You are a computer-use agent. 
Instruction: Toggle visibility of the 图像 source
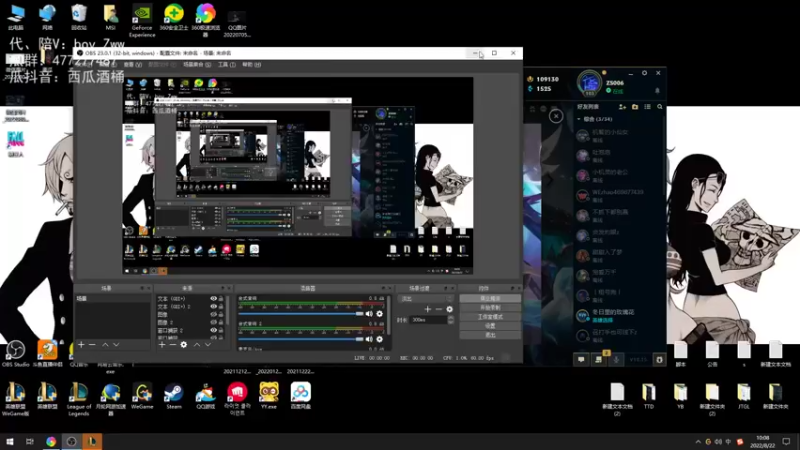(x=214, y=315)
